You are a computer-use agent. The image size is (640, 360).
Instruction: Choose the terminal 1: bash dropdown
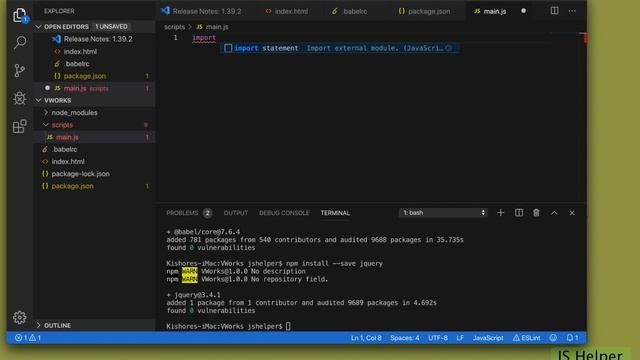point(443,213)
